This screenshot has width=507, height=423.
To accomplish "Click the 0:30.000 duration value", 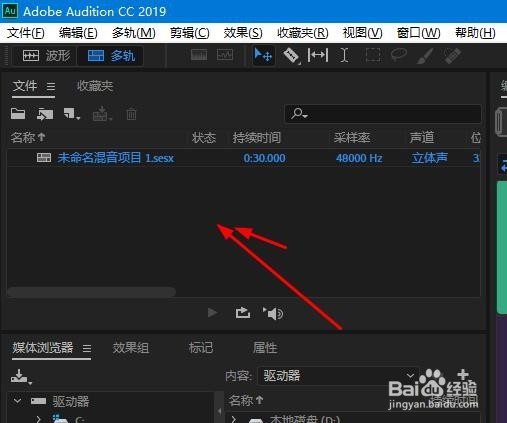I will point(264,158).
